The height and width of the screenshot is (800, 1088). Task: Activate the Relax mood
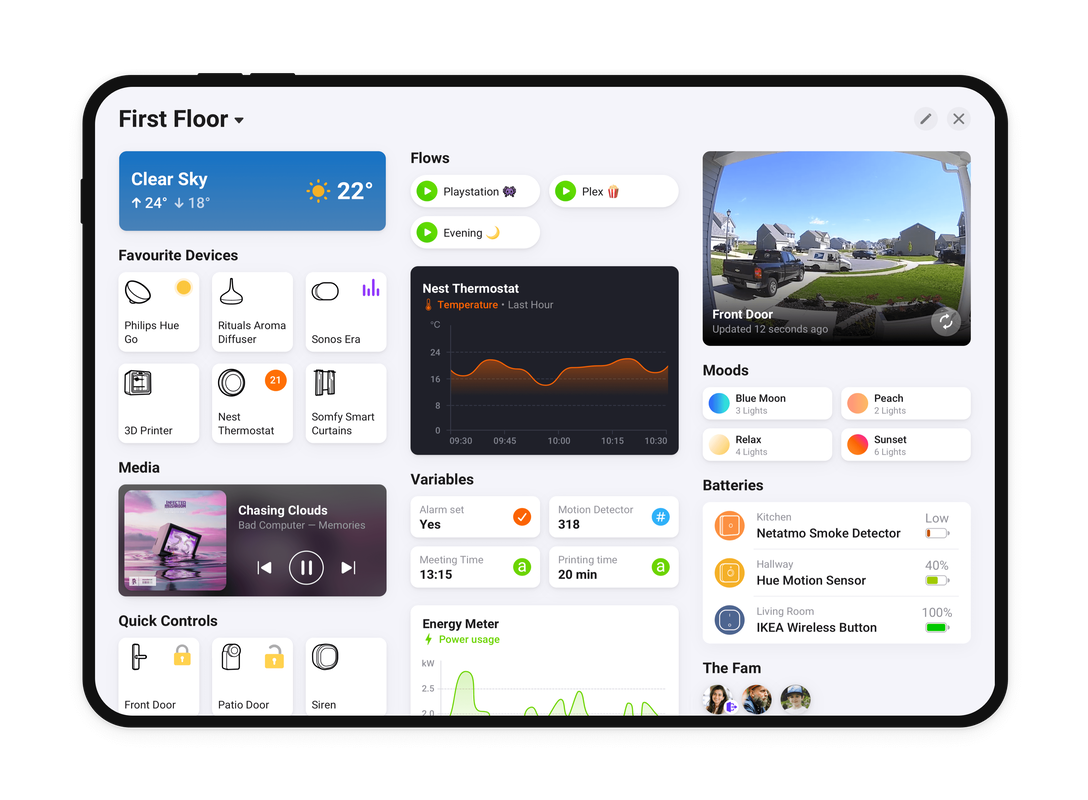(767, 445)
